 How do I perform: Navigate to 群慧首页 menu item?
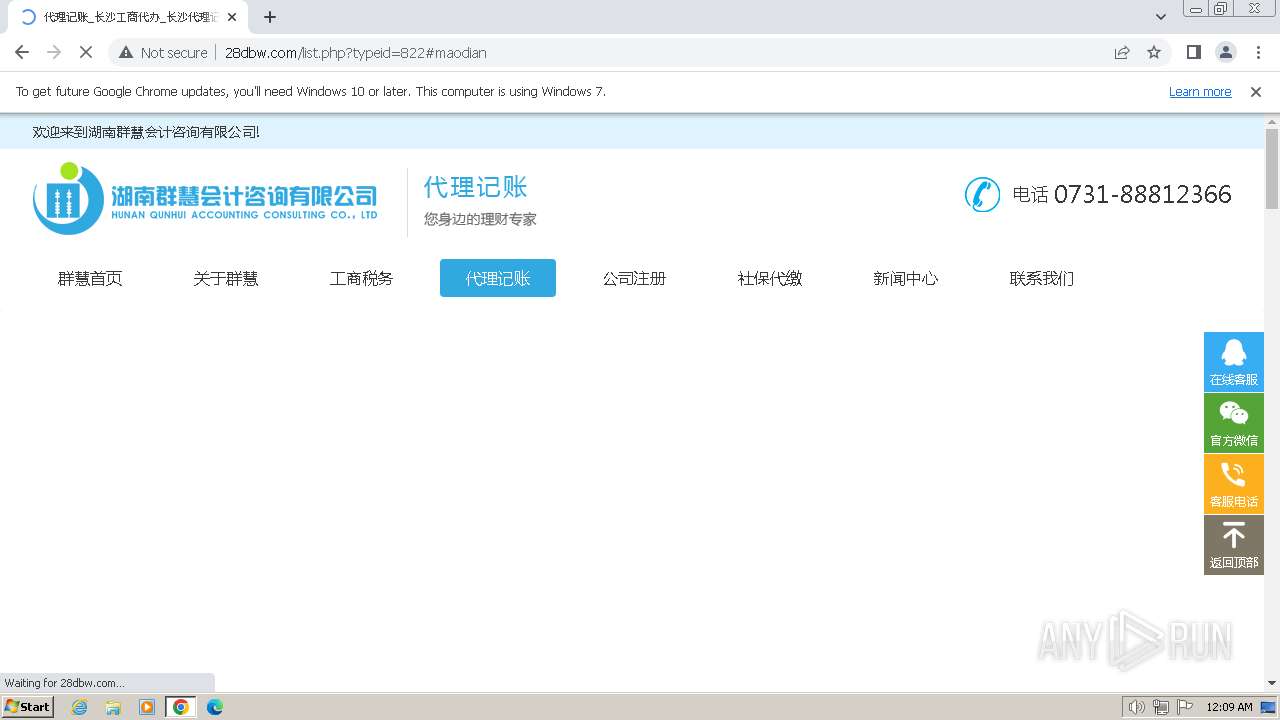(x=90, y=278)
